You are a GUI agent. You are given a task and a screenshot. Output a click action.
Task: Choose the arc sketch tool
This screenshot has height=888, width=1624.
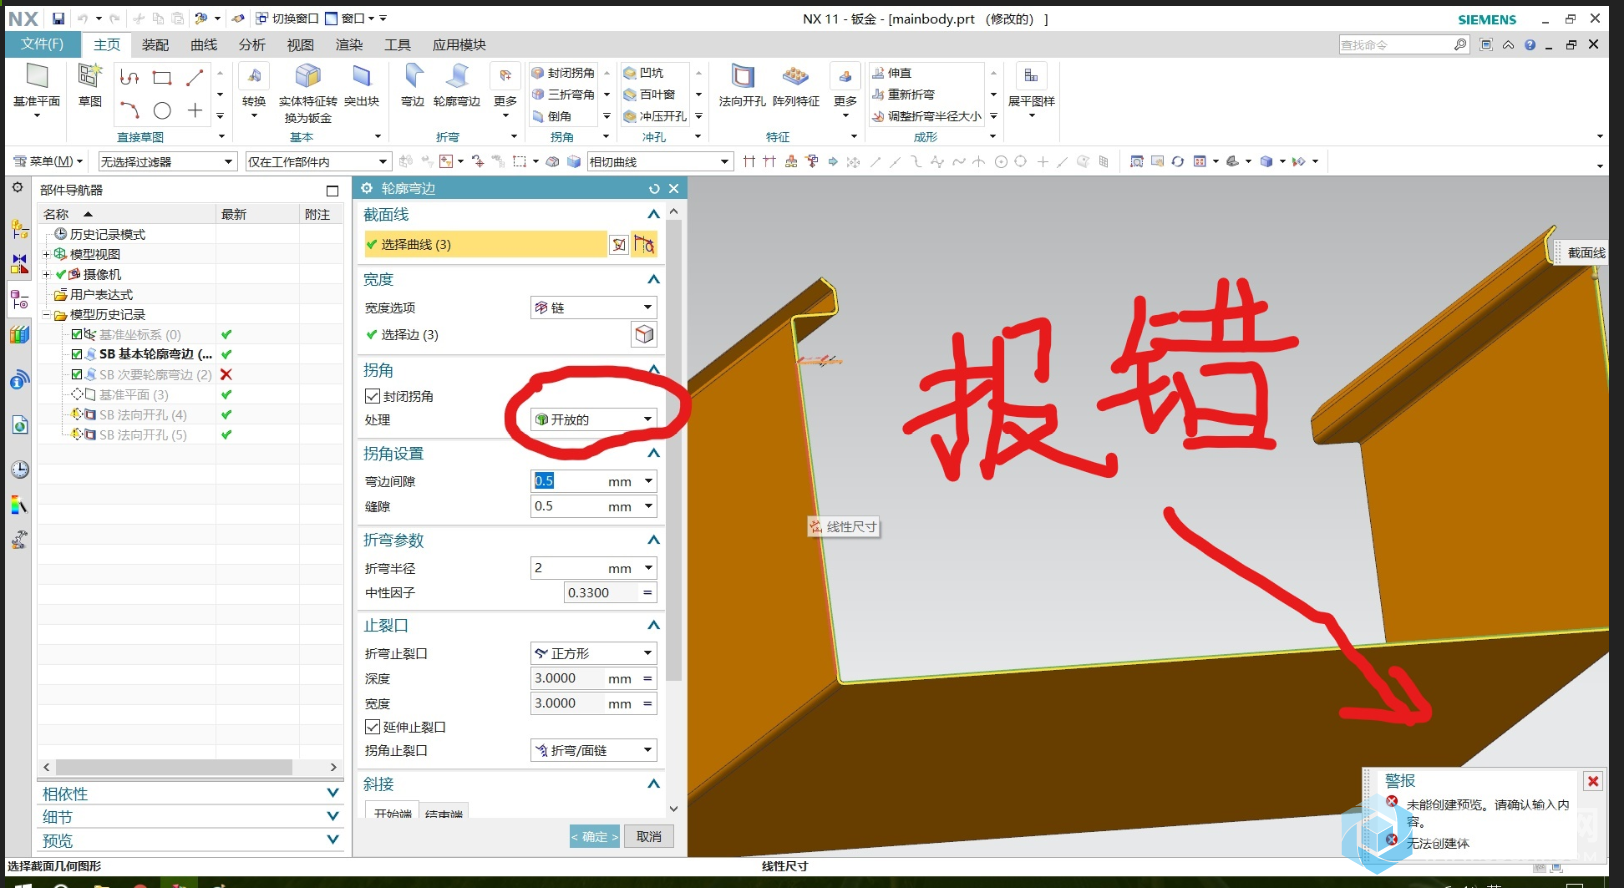point(129,110)
